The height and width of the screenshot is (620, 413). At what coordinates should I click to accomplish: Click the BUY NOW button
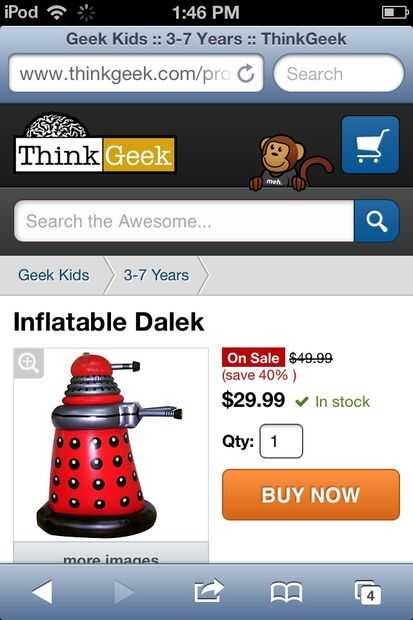click(x=311, y=495)
